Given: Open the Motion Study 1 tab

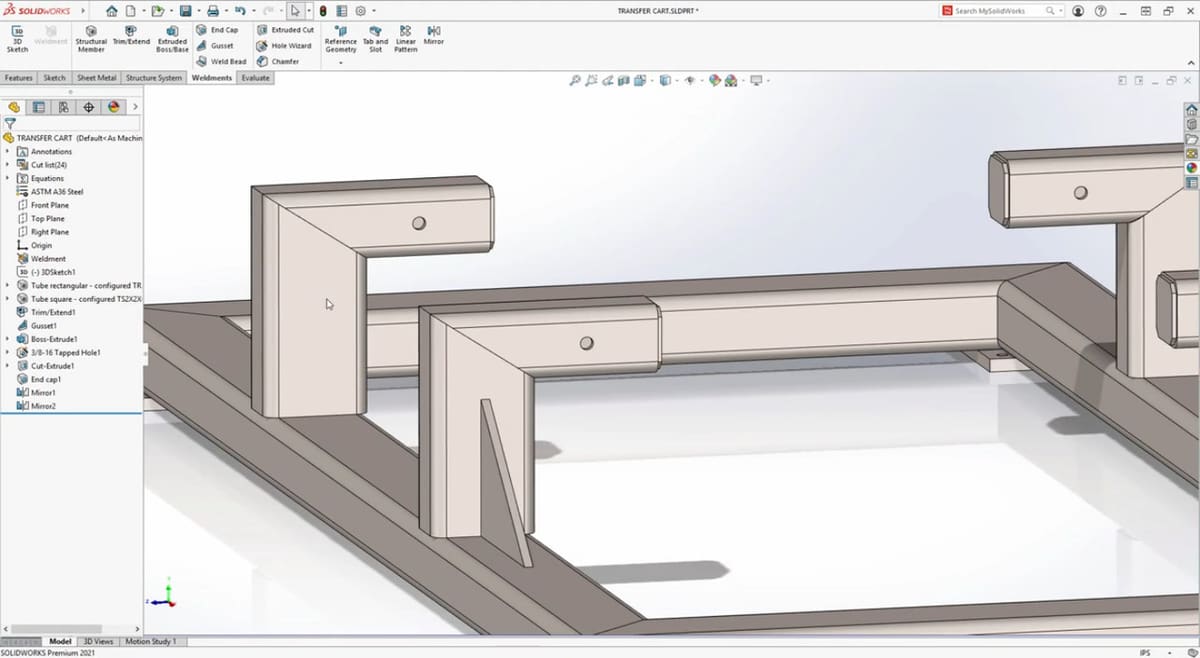Looking at the screenshot, I should [x=151, y=641].
